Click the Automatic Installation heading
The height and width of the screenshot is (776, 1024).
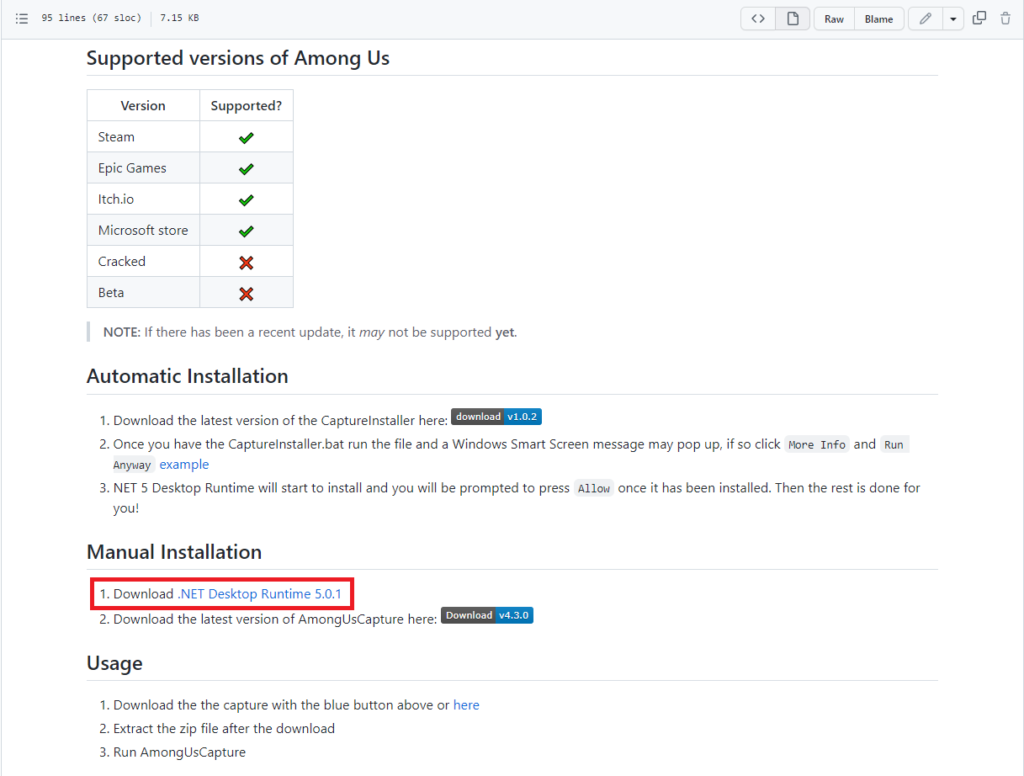point(187,376)
